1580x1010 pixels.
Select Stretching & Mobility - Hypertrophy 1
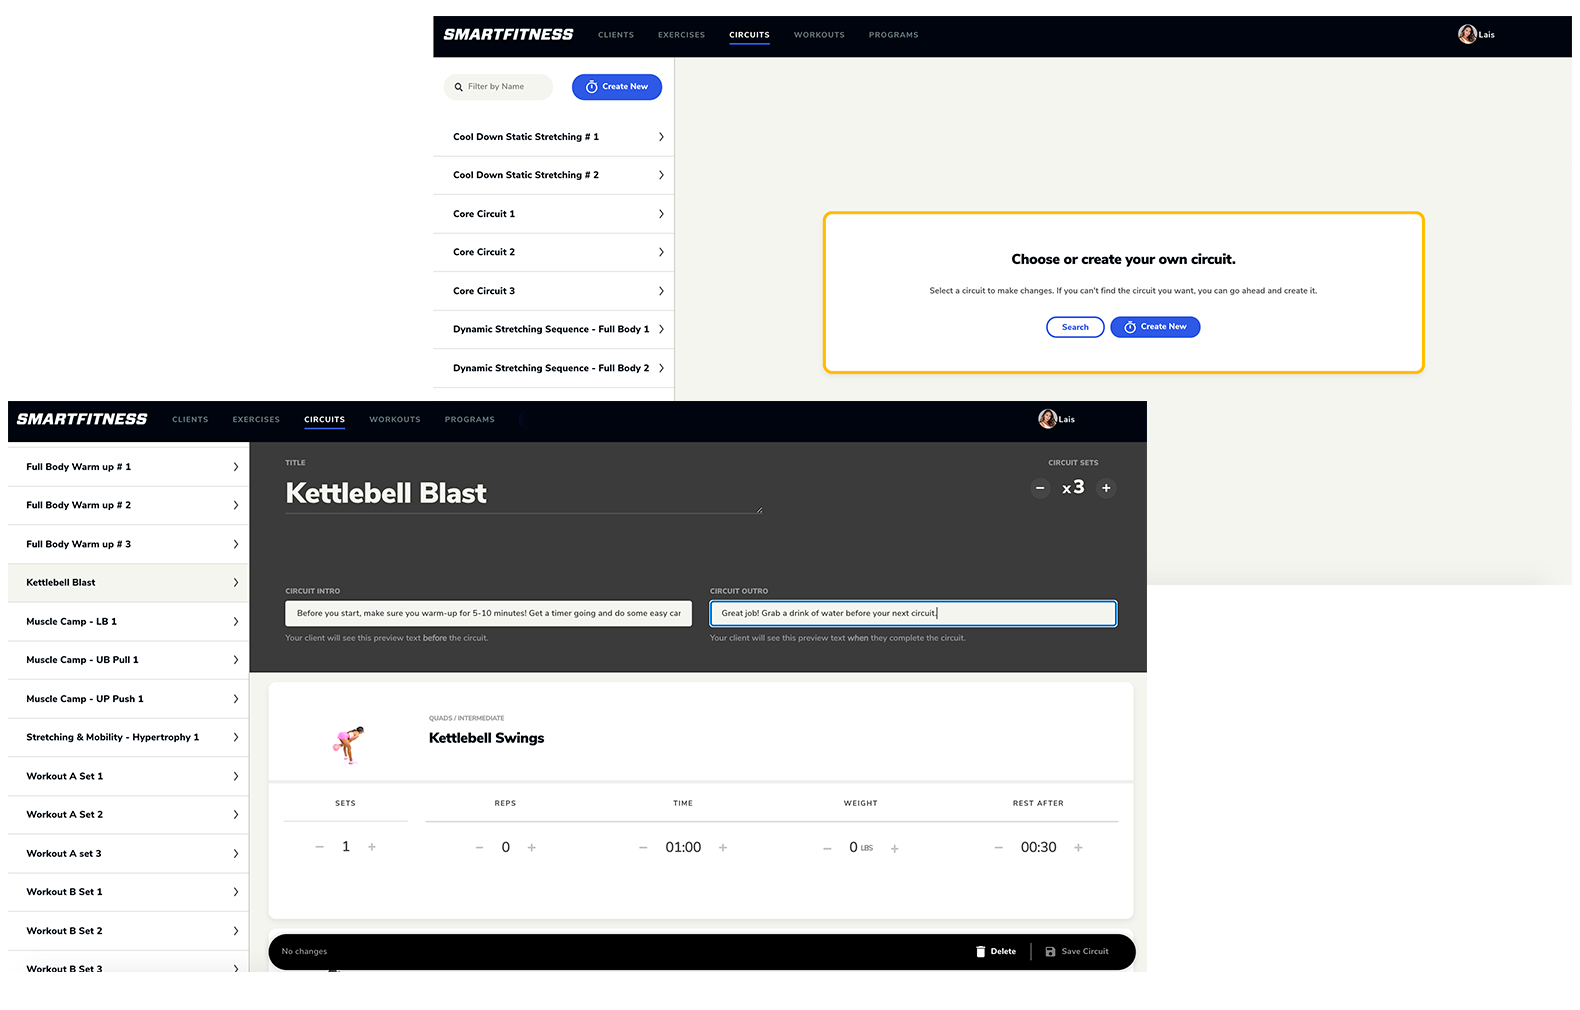point(128,737)
